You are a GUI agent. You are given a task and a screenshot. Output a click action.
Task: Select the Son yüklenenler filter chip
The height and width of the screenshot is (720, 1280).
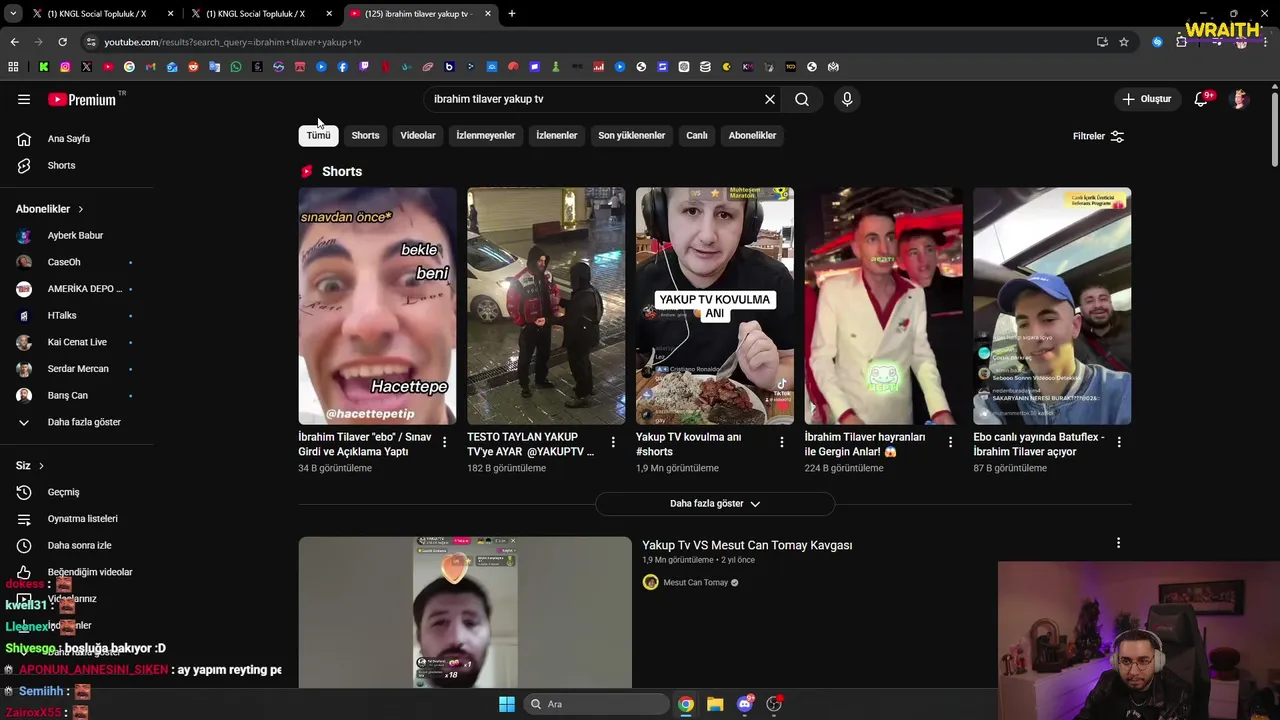(632, 135)
